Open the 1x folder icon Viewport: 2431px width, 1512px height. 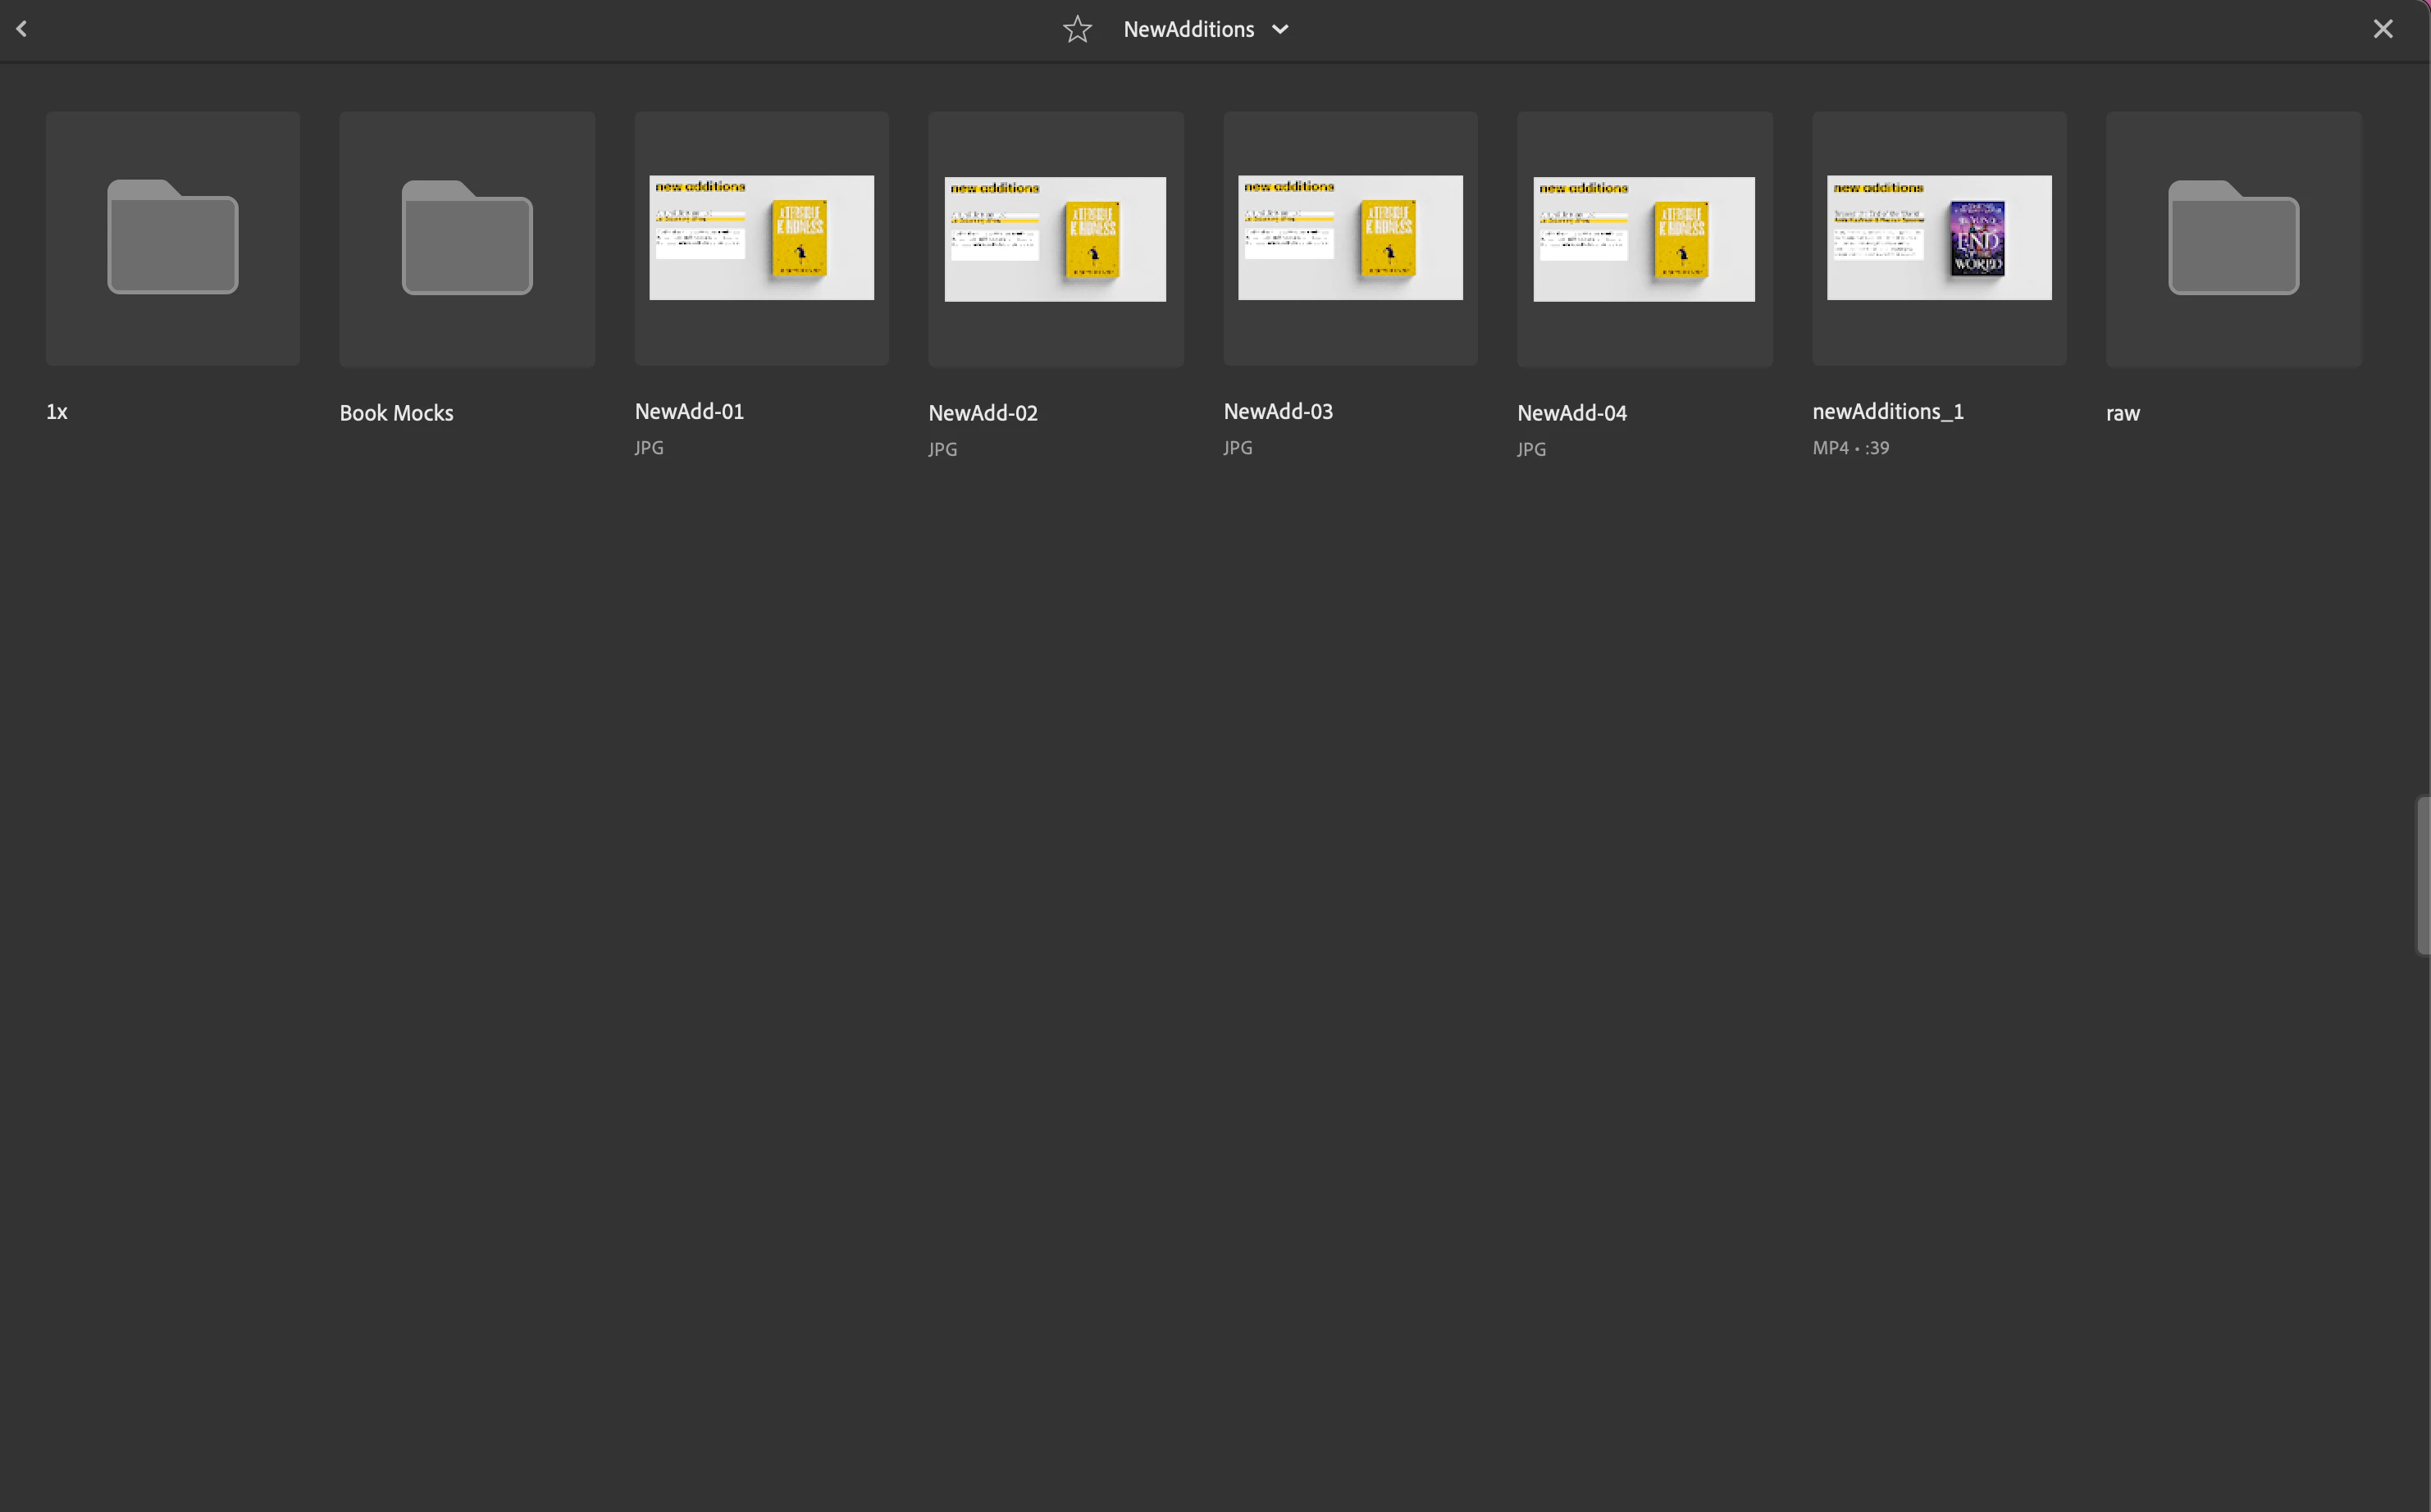pyautogui.click(x=173, y=238)
